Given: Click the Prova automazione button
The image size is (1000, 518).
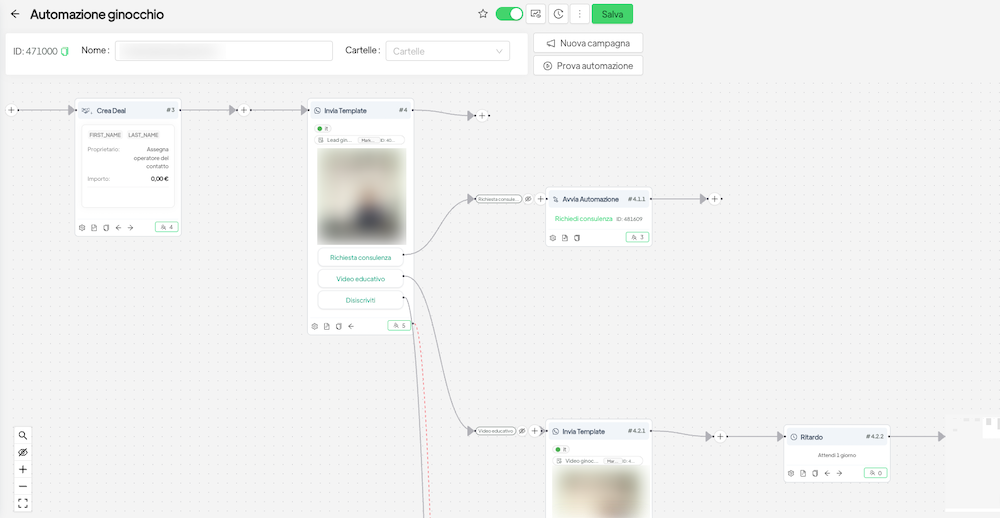Looking at the screenshot, I should [588, 66].
